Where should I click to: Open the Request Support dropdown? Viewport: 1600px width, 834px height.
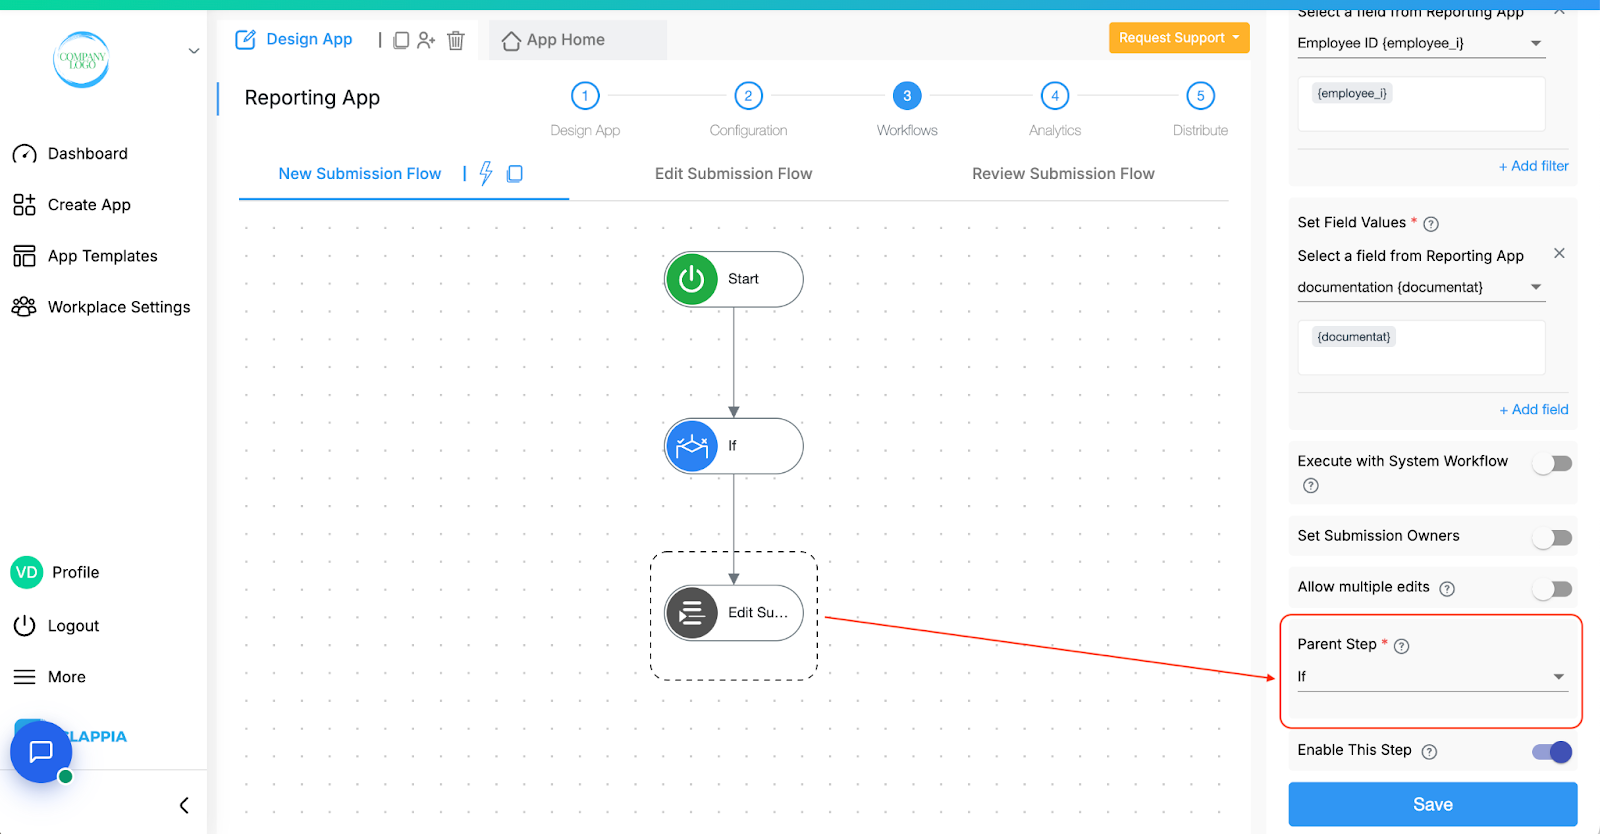1179,38
